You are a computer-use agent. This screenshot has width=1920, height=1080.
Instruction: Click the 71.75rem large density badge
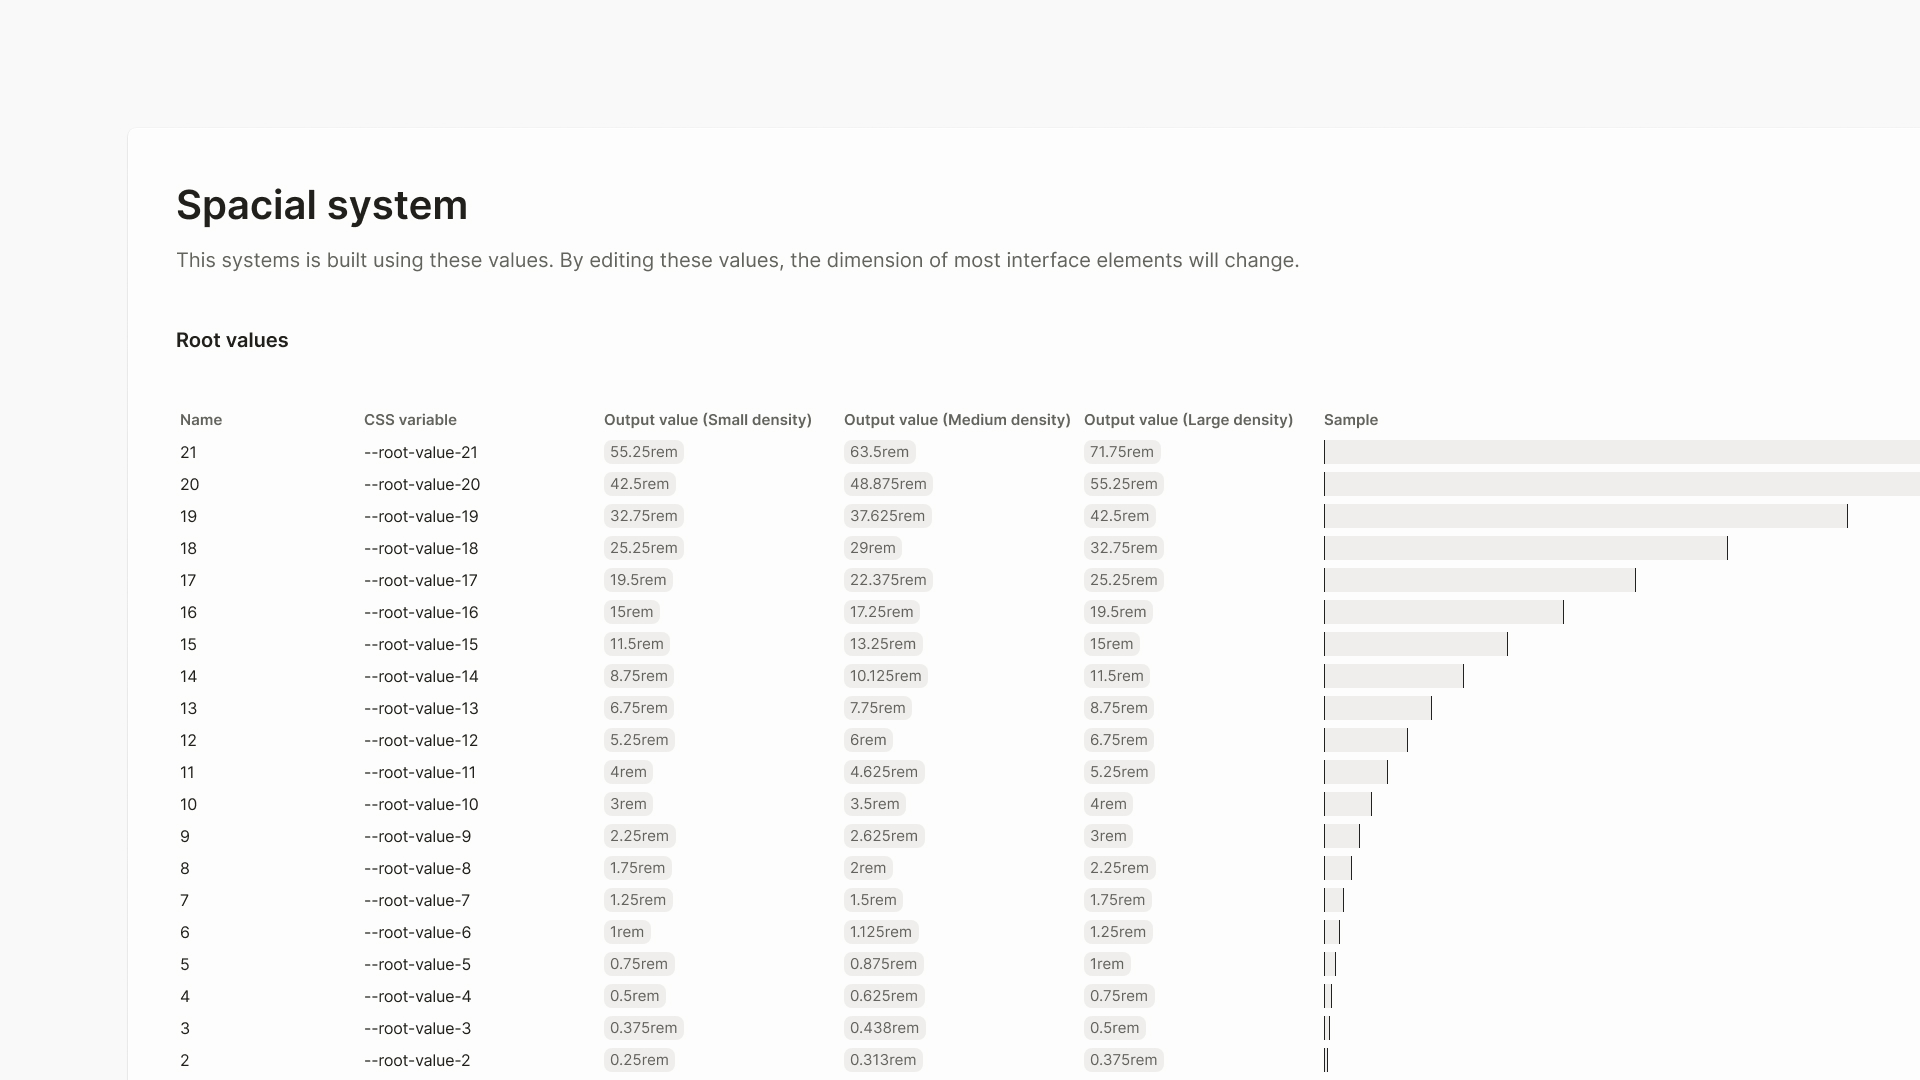click(1121, 452)
